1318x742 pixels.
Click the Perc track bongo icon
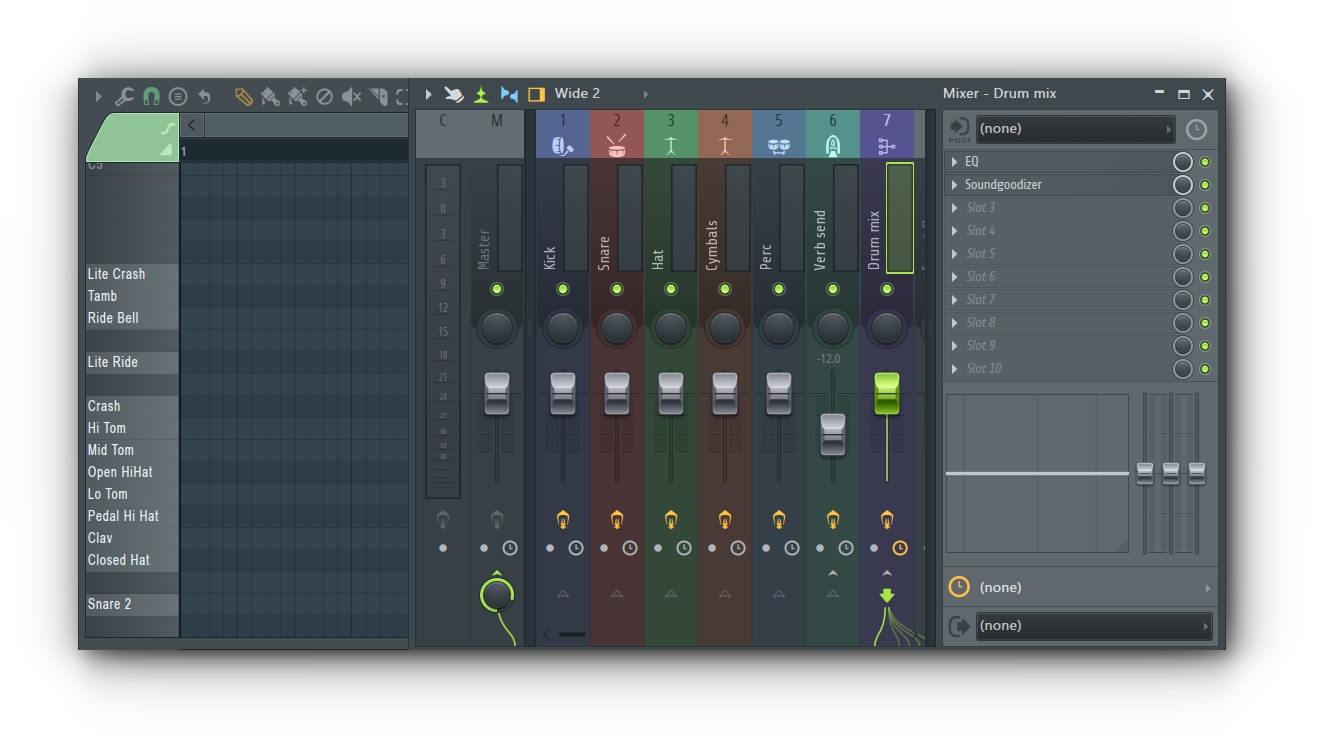pyautogui.click(x=778, y=146)
